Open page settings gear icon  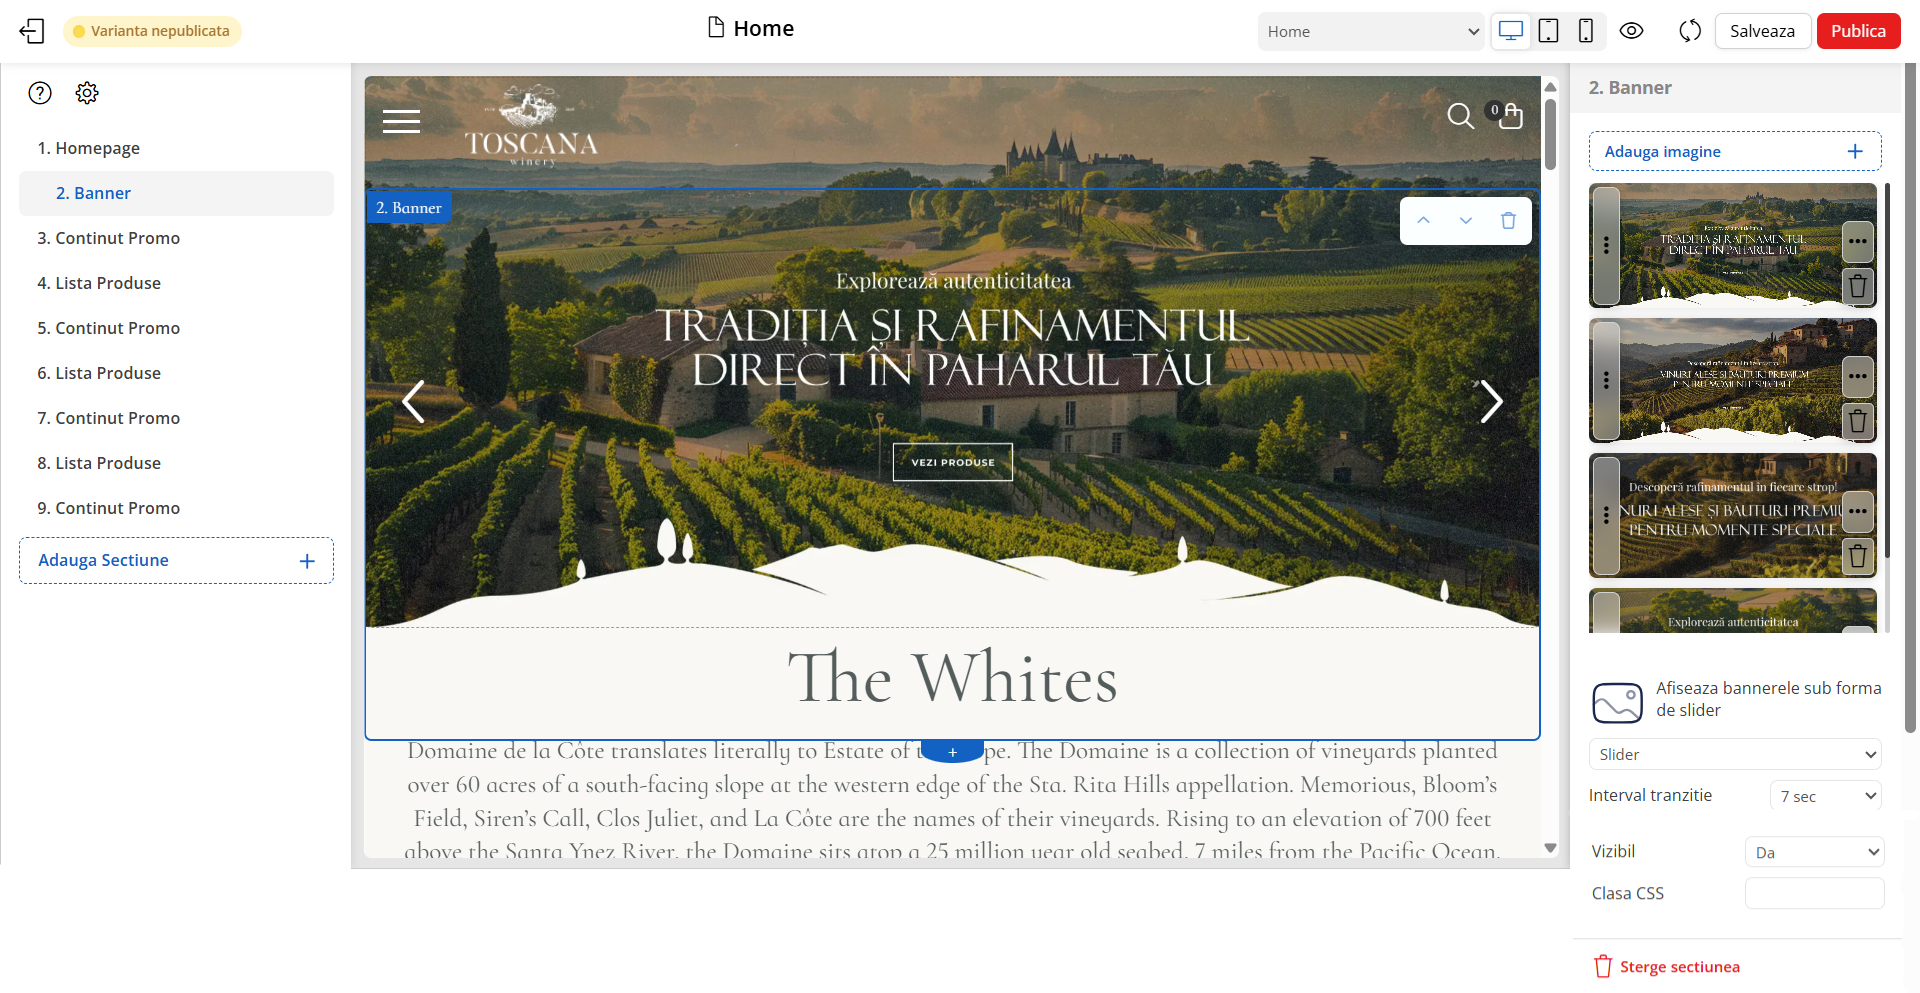click(87, 93)
